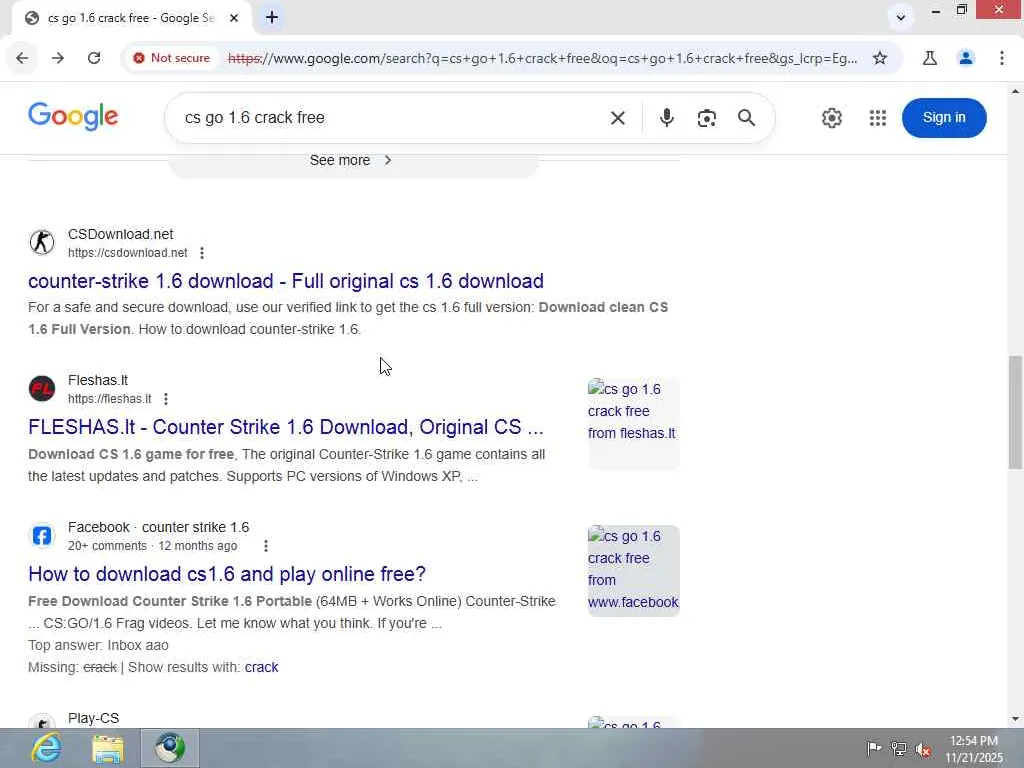Open File Explorer from the taskbar

click(108, 748)
